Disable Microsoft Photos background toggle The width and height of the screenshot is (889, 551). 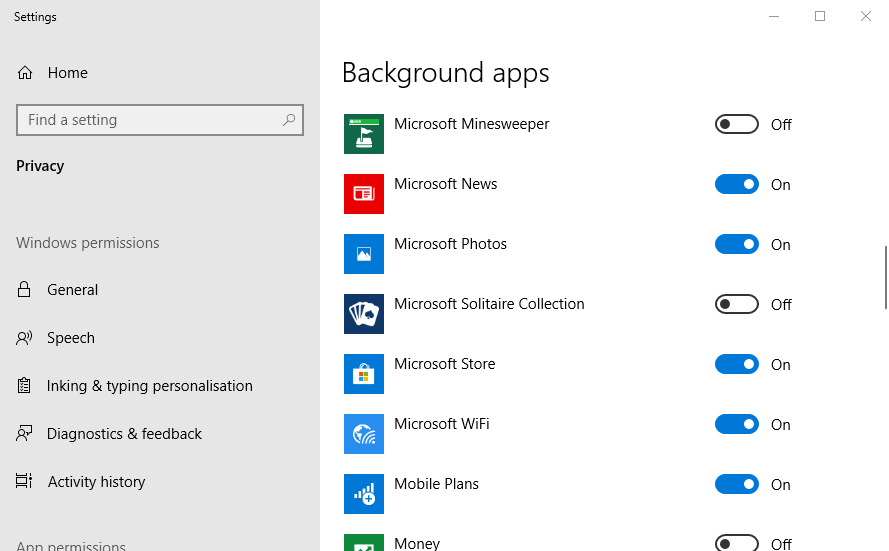tap(737, 244)
